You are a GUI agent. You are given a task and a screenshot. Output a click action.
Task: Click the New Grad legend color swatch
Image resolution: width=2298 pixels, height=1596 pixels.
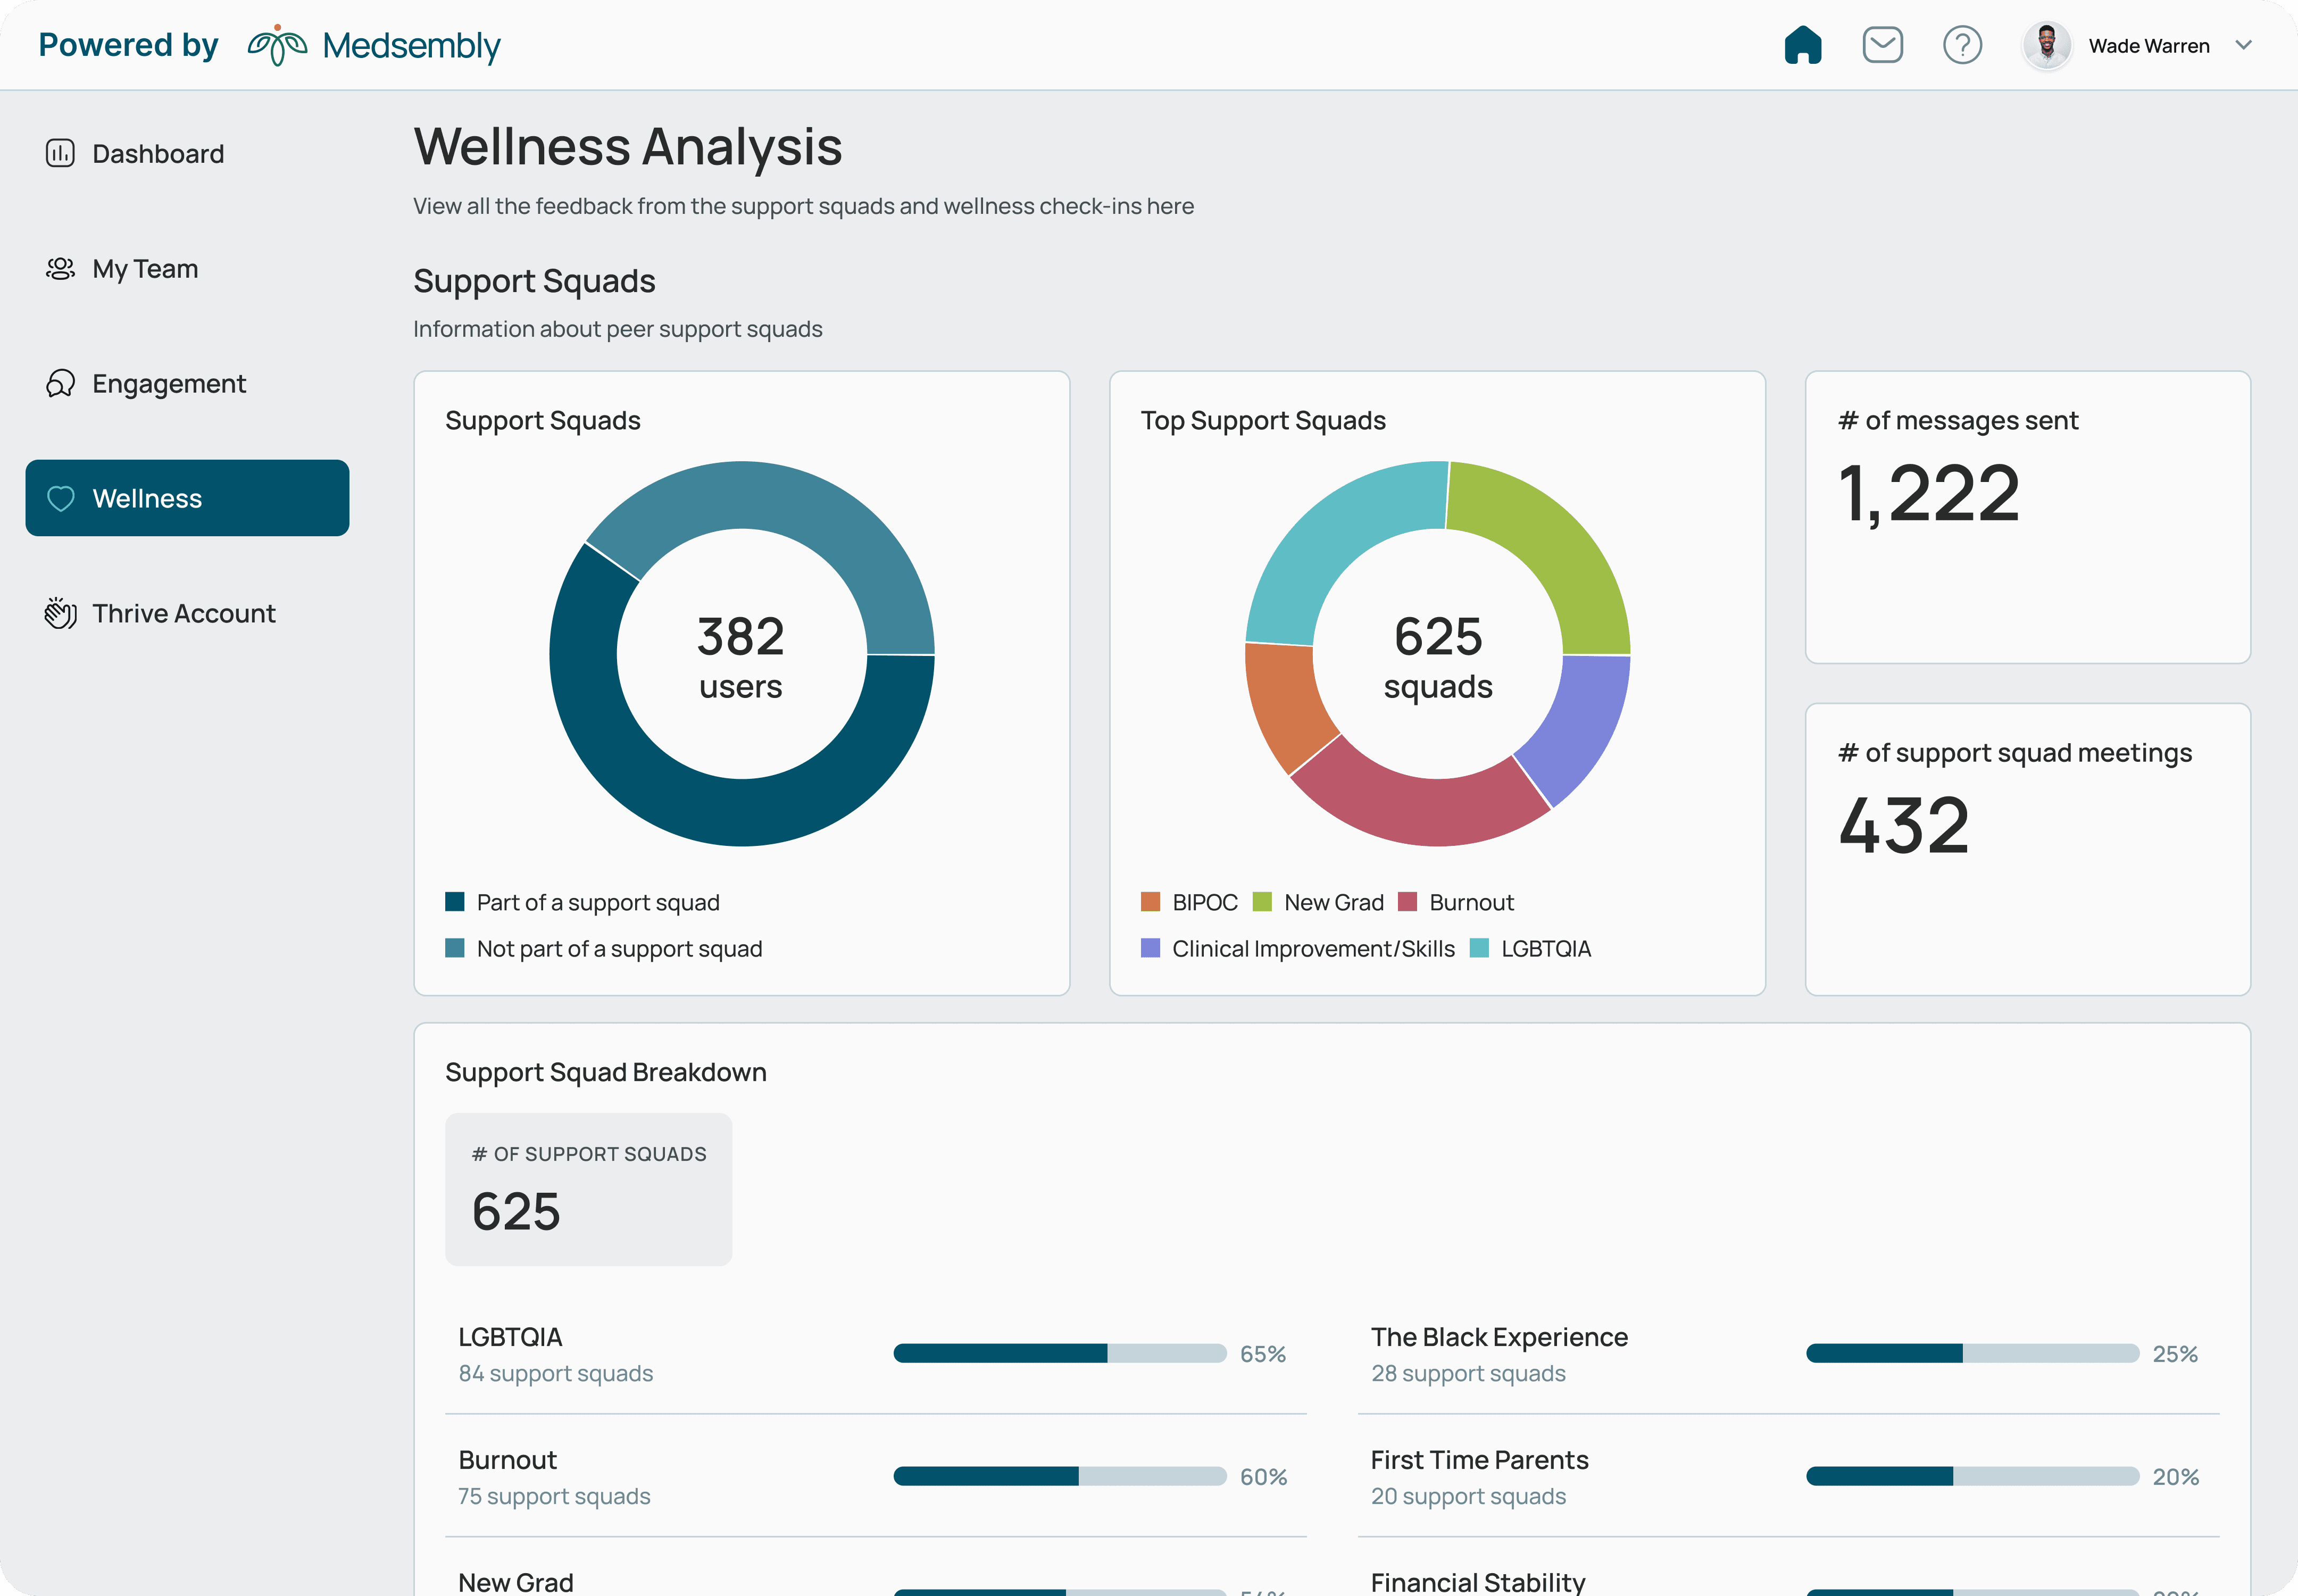point(1262,902)
